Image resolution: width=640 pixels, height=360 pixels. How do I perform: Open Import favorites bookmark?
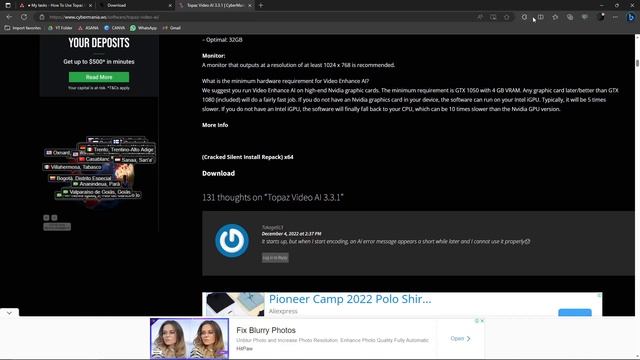(23, 28)
